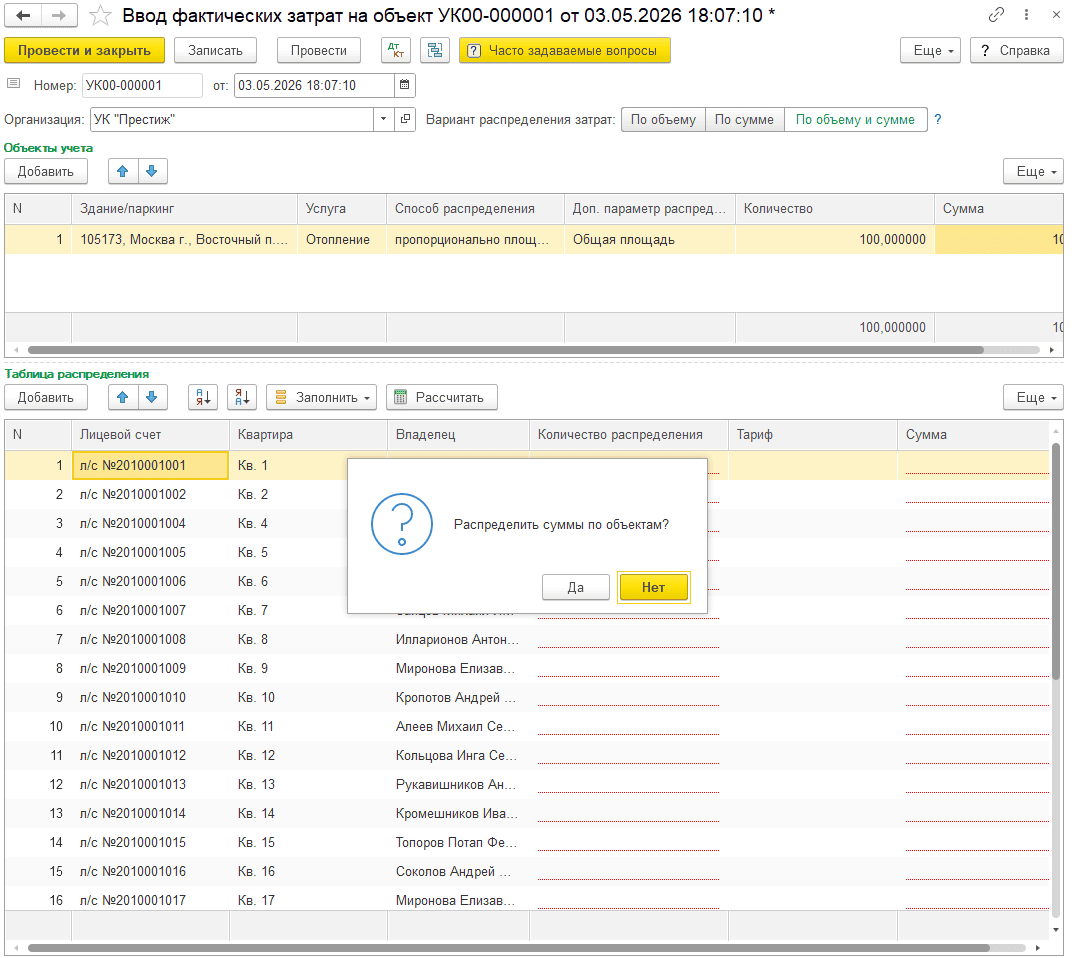Open the Дт/Кт postings icon
This screenshot has width=1081, height=958.
396,50
